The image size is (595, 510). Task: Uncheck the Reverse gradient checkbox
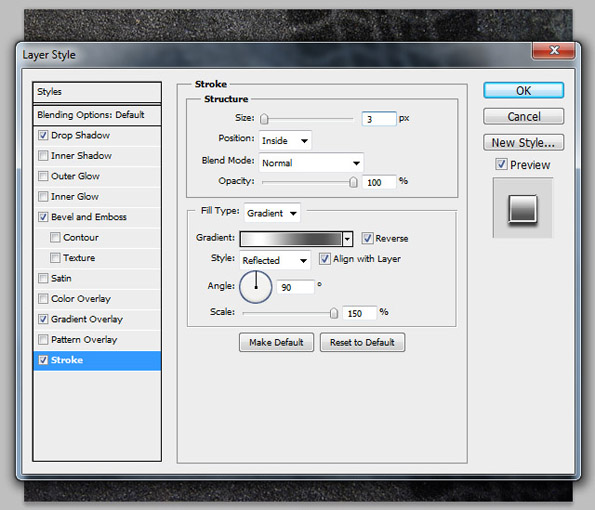pos(367,238)
